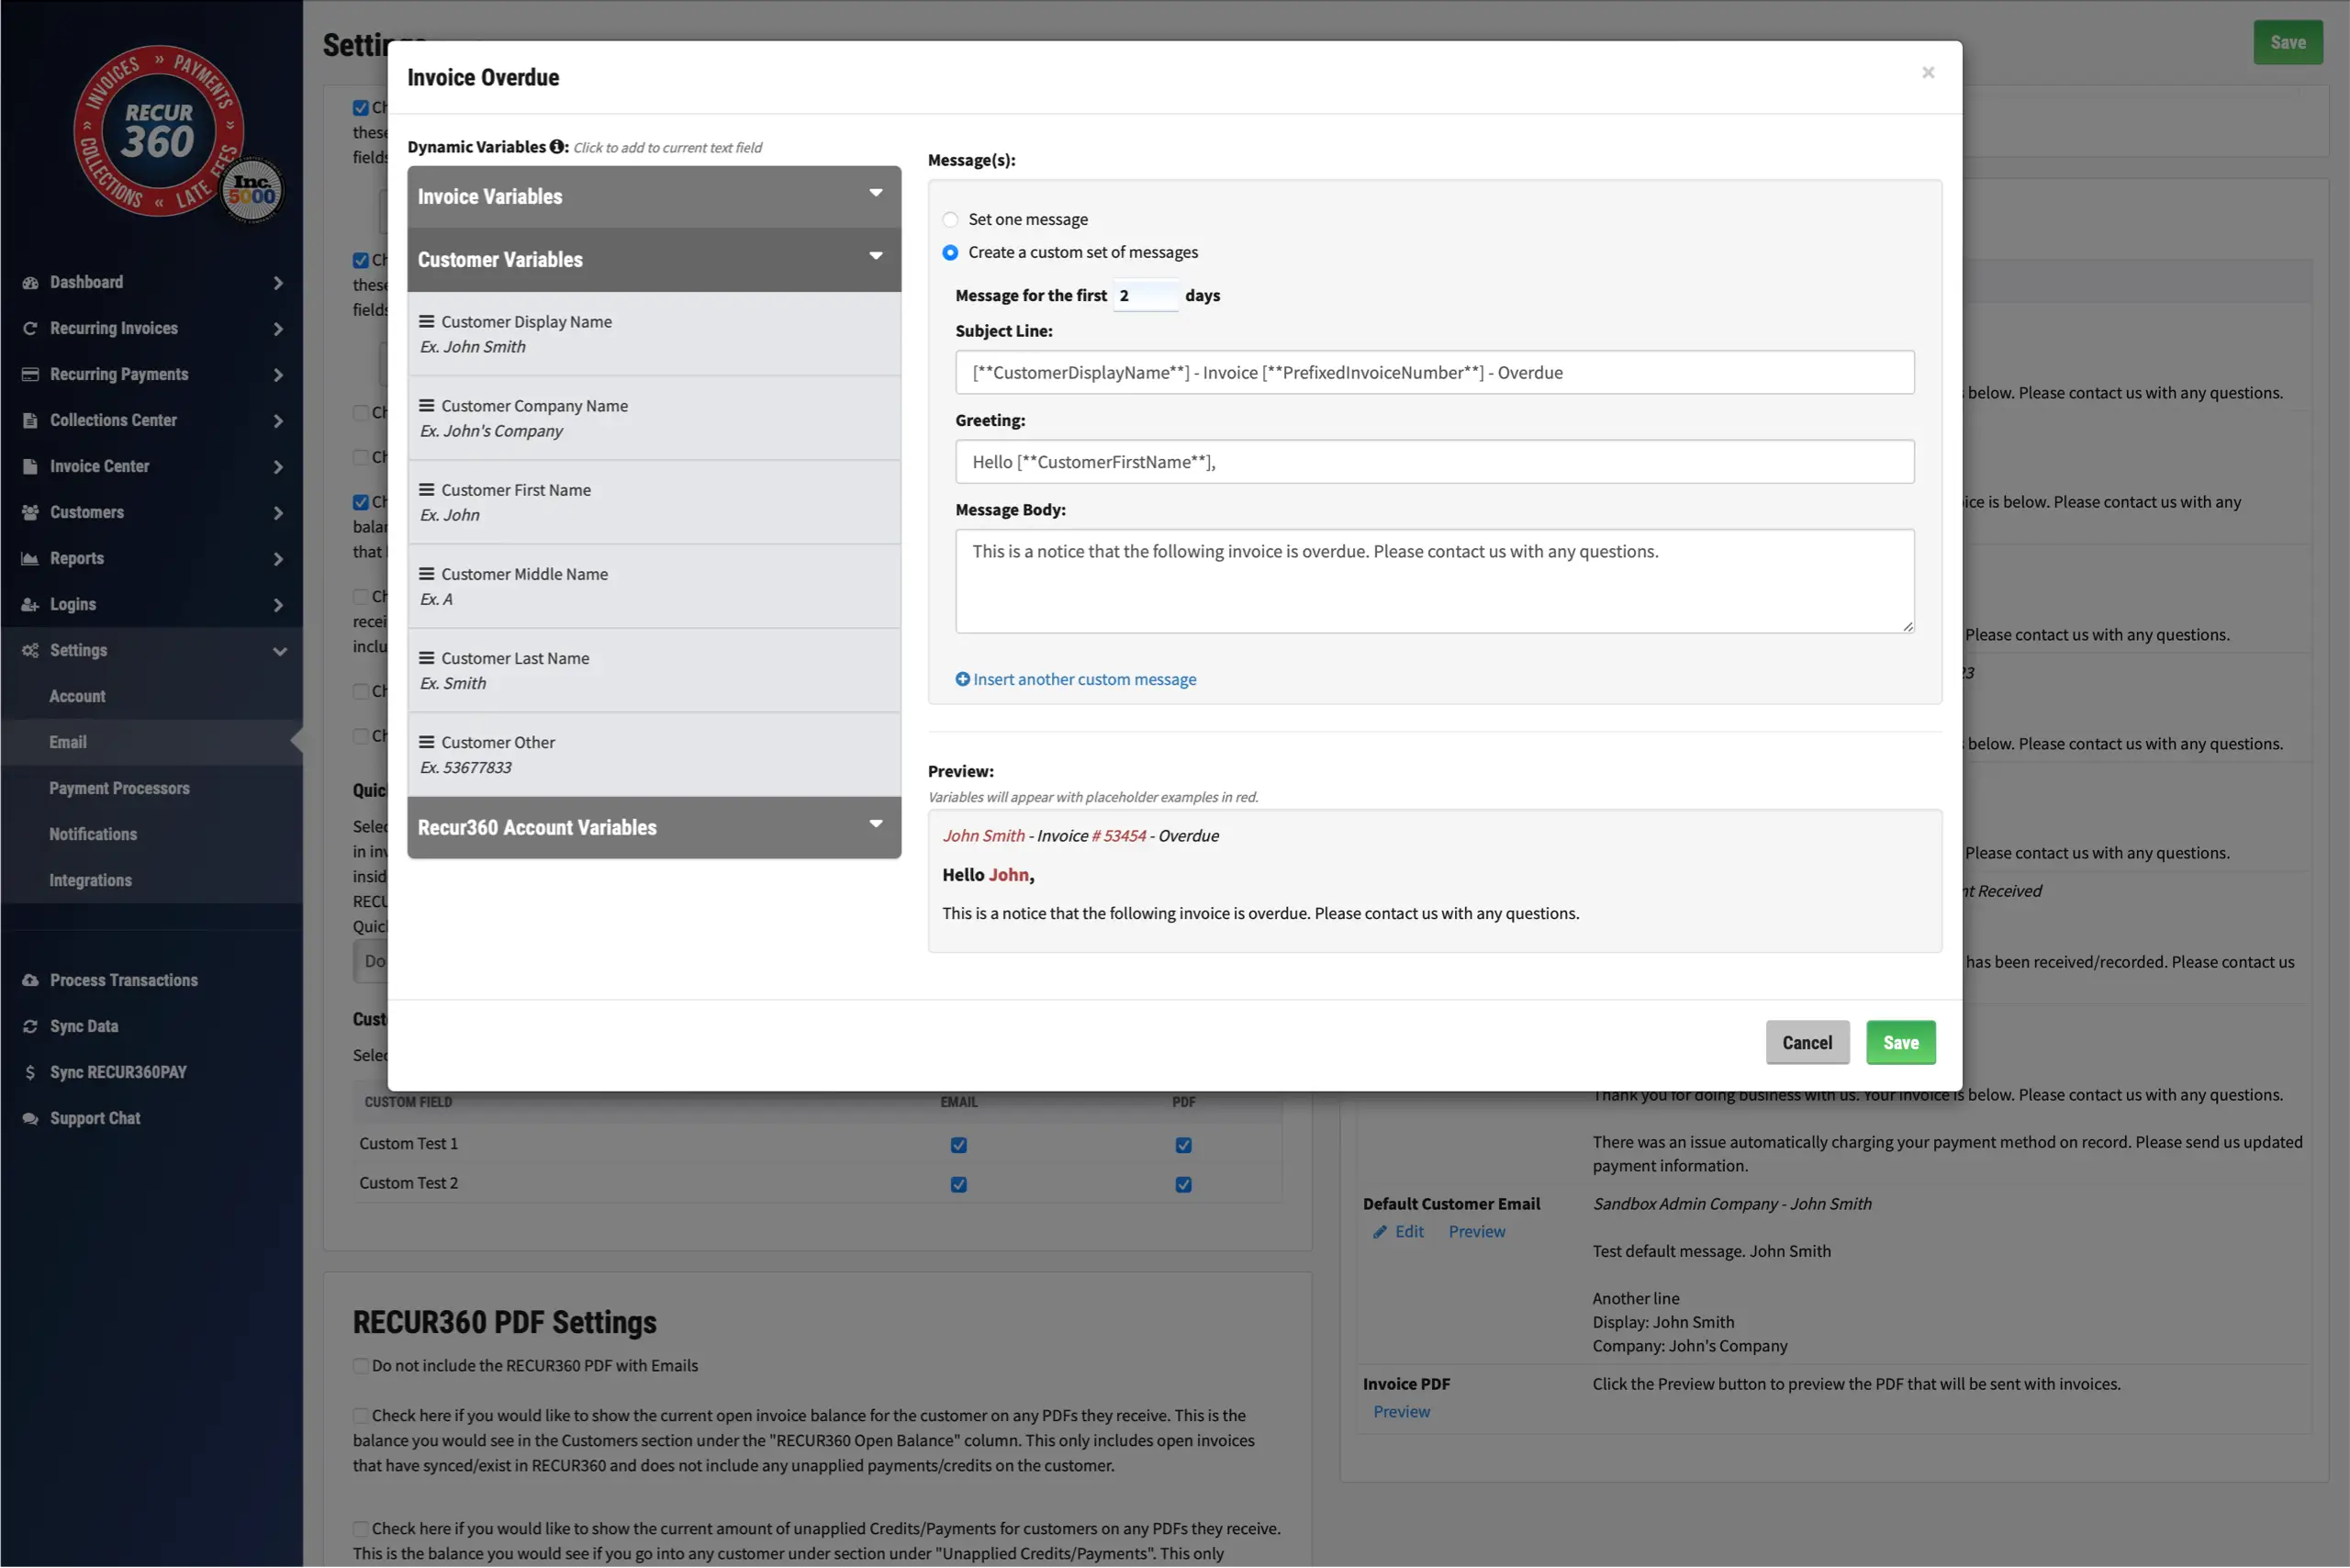Click drag-handle icon beside Customer Last Name
The width and height of the screenshot is (2350, 1568).
[426, 658]
